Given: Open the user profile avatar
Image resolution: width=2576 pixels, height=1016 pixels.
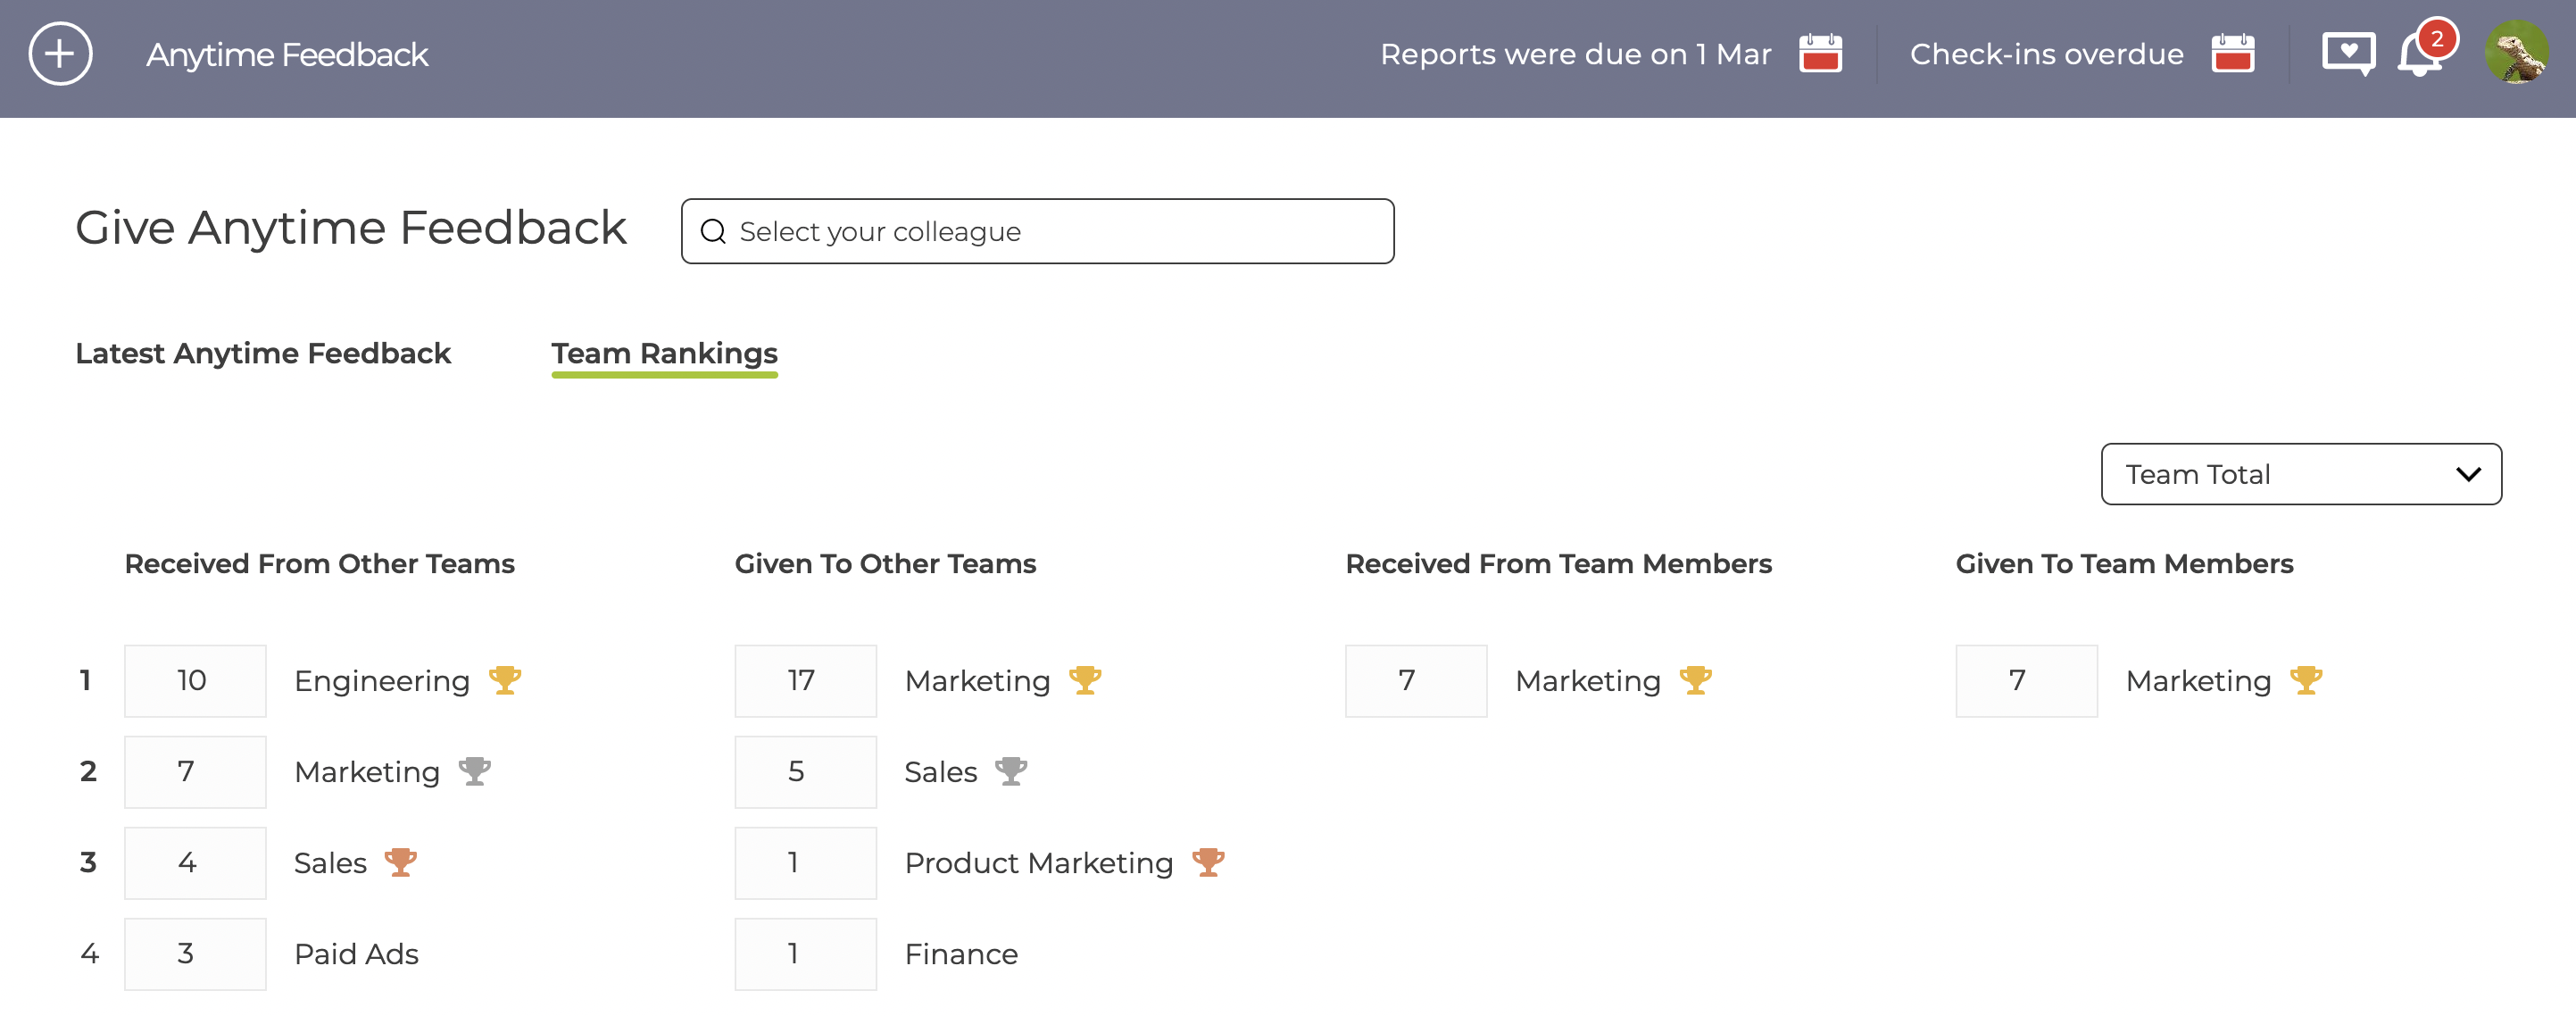Looking at the screenshot, I should point(2516,52).
